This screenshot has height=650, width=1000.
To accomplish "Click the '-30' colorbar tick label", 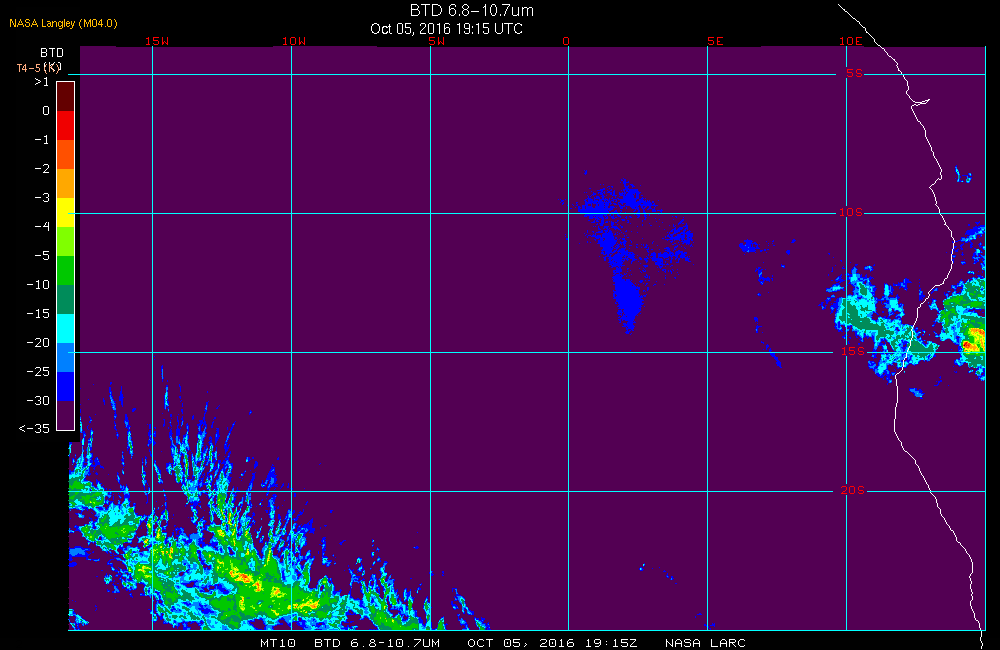I will point(38,401).
